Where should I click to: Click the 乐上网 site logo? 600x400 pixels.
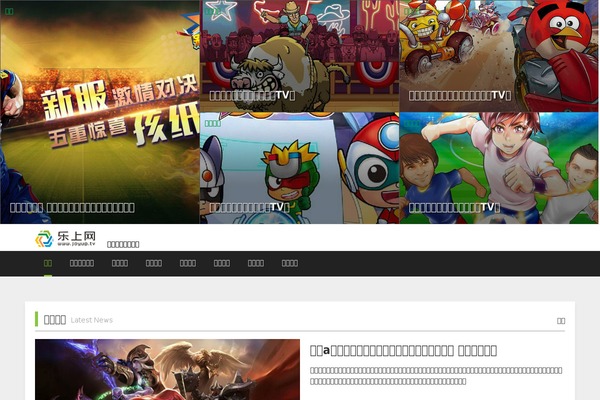(x=65, y=239)
